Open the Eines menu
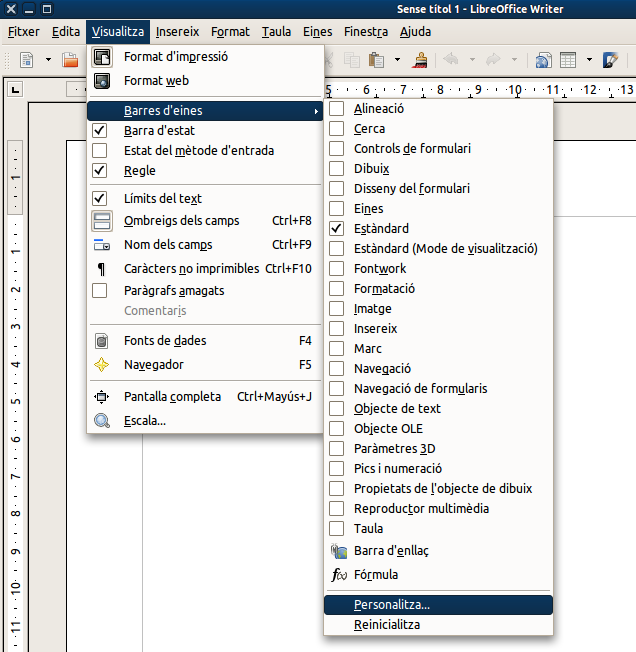 click(x=318, y=32)
